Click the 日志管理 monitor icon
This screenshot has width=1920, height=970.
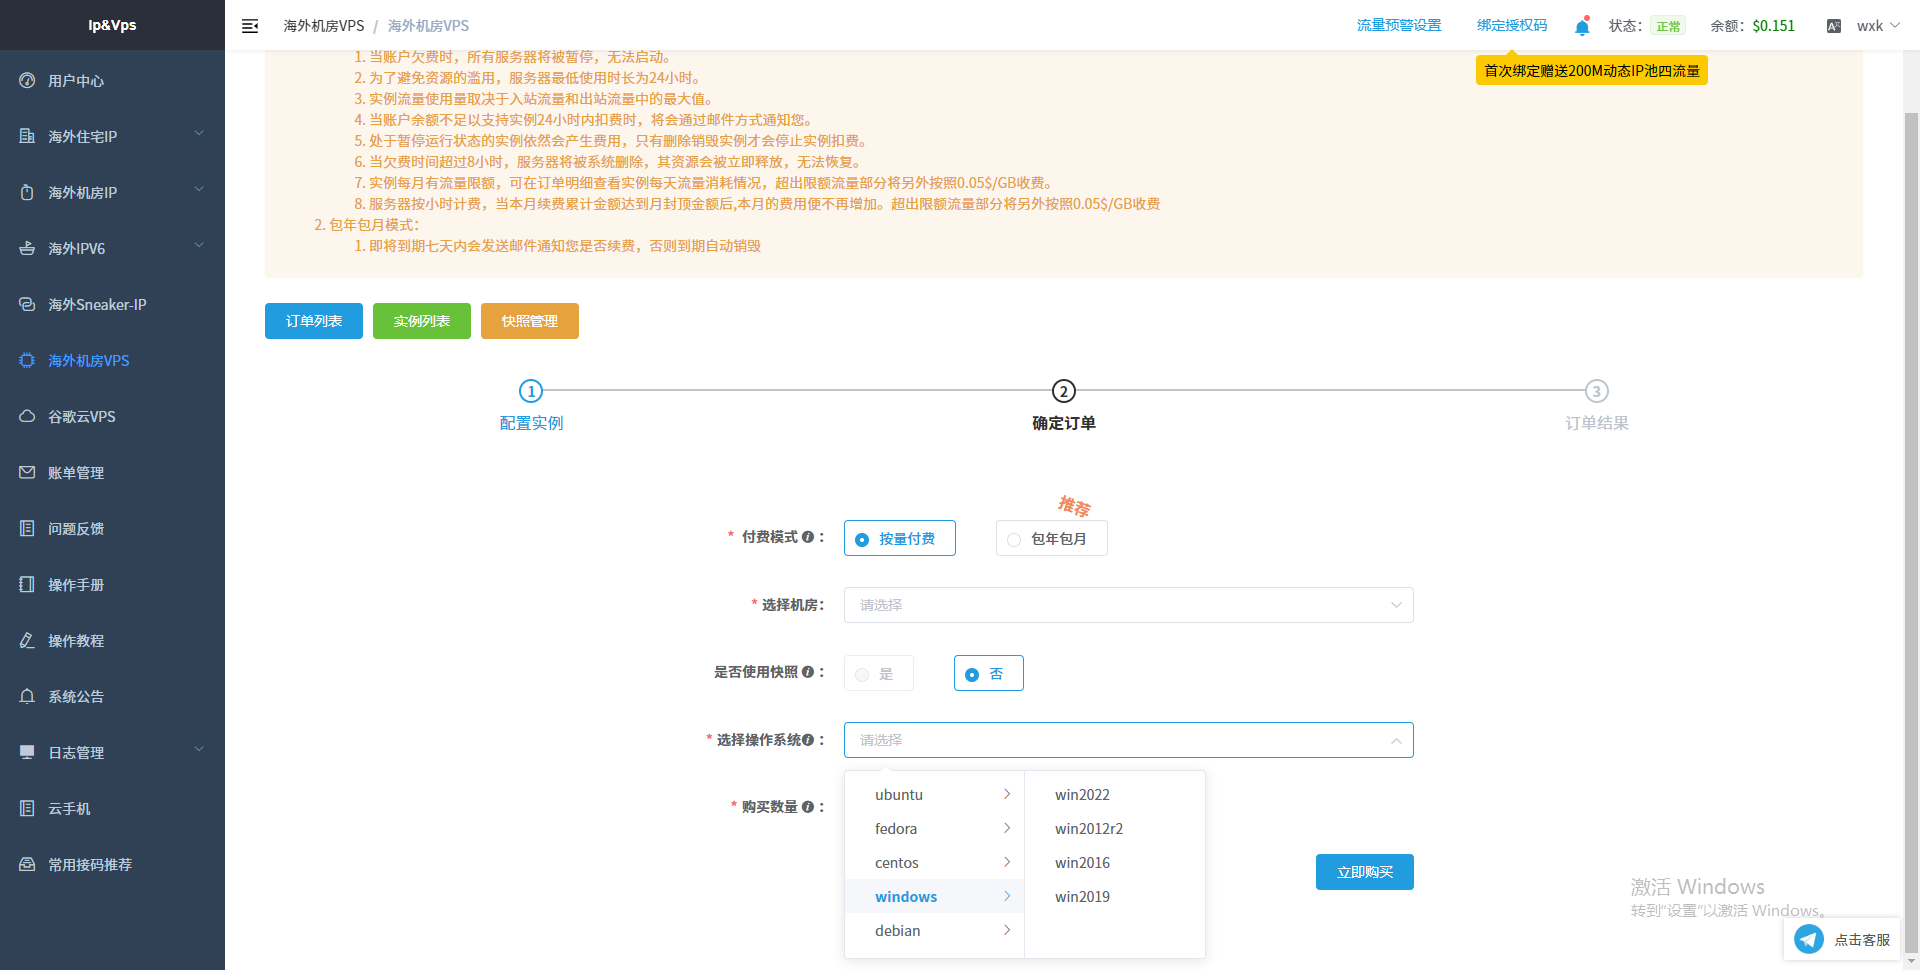[x=27, y=752]
